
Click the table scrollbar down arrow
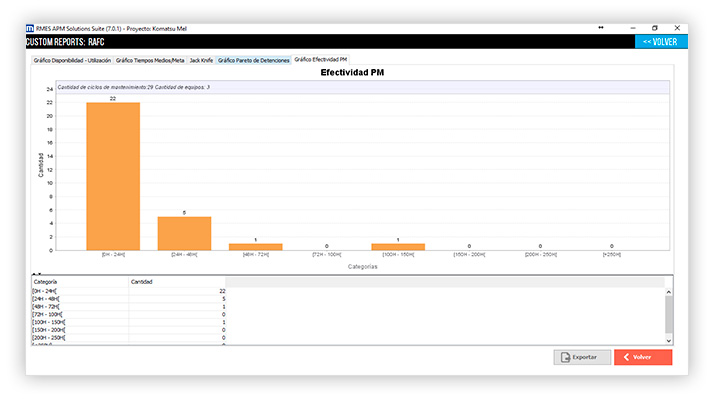[x=669, y=341]
